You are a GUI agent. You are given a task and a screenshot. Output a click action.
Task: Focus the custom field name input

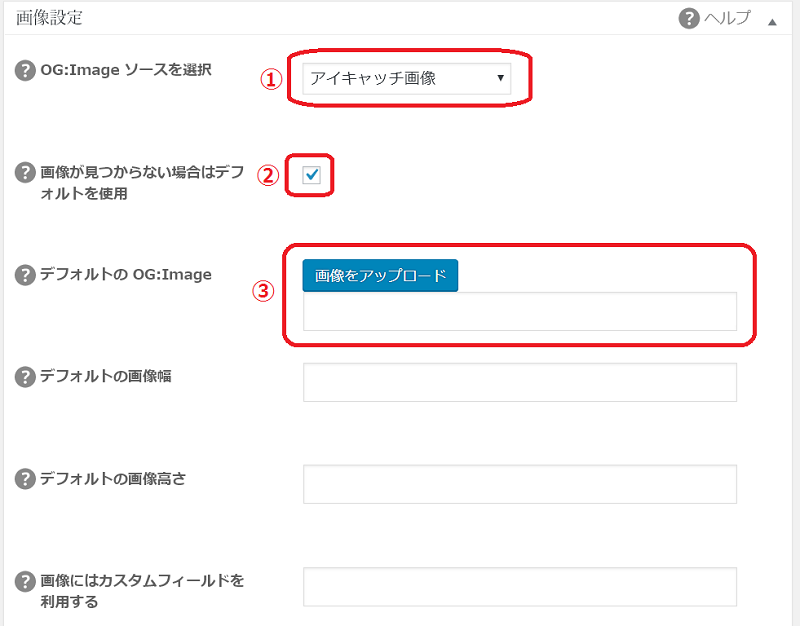[520, 587]
